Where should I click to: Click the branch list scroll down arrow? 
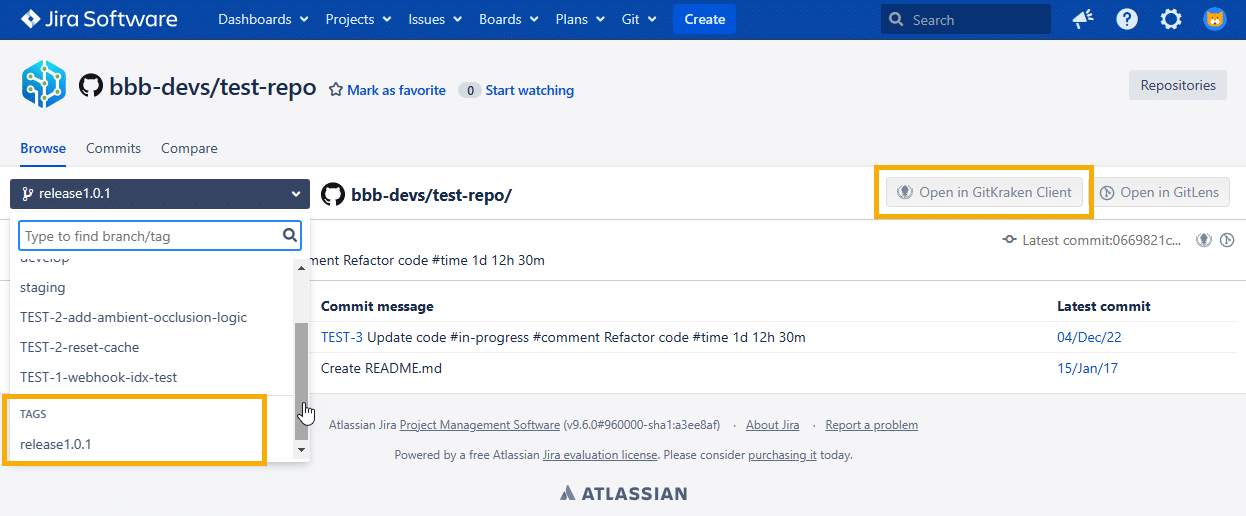(301, 450)
